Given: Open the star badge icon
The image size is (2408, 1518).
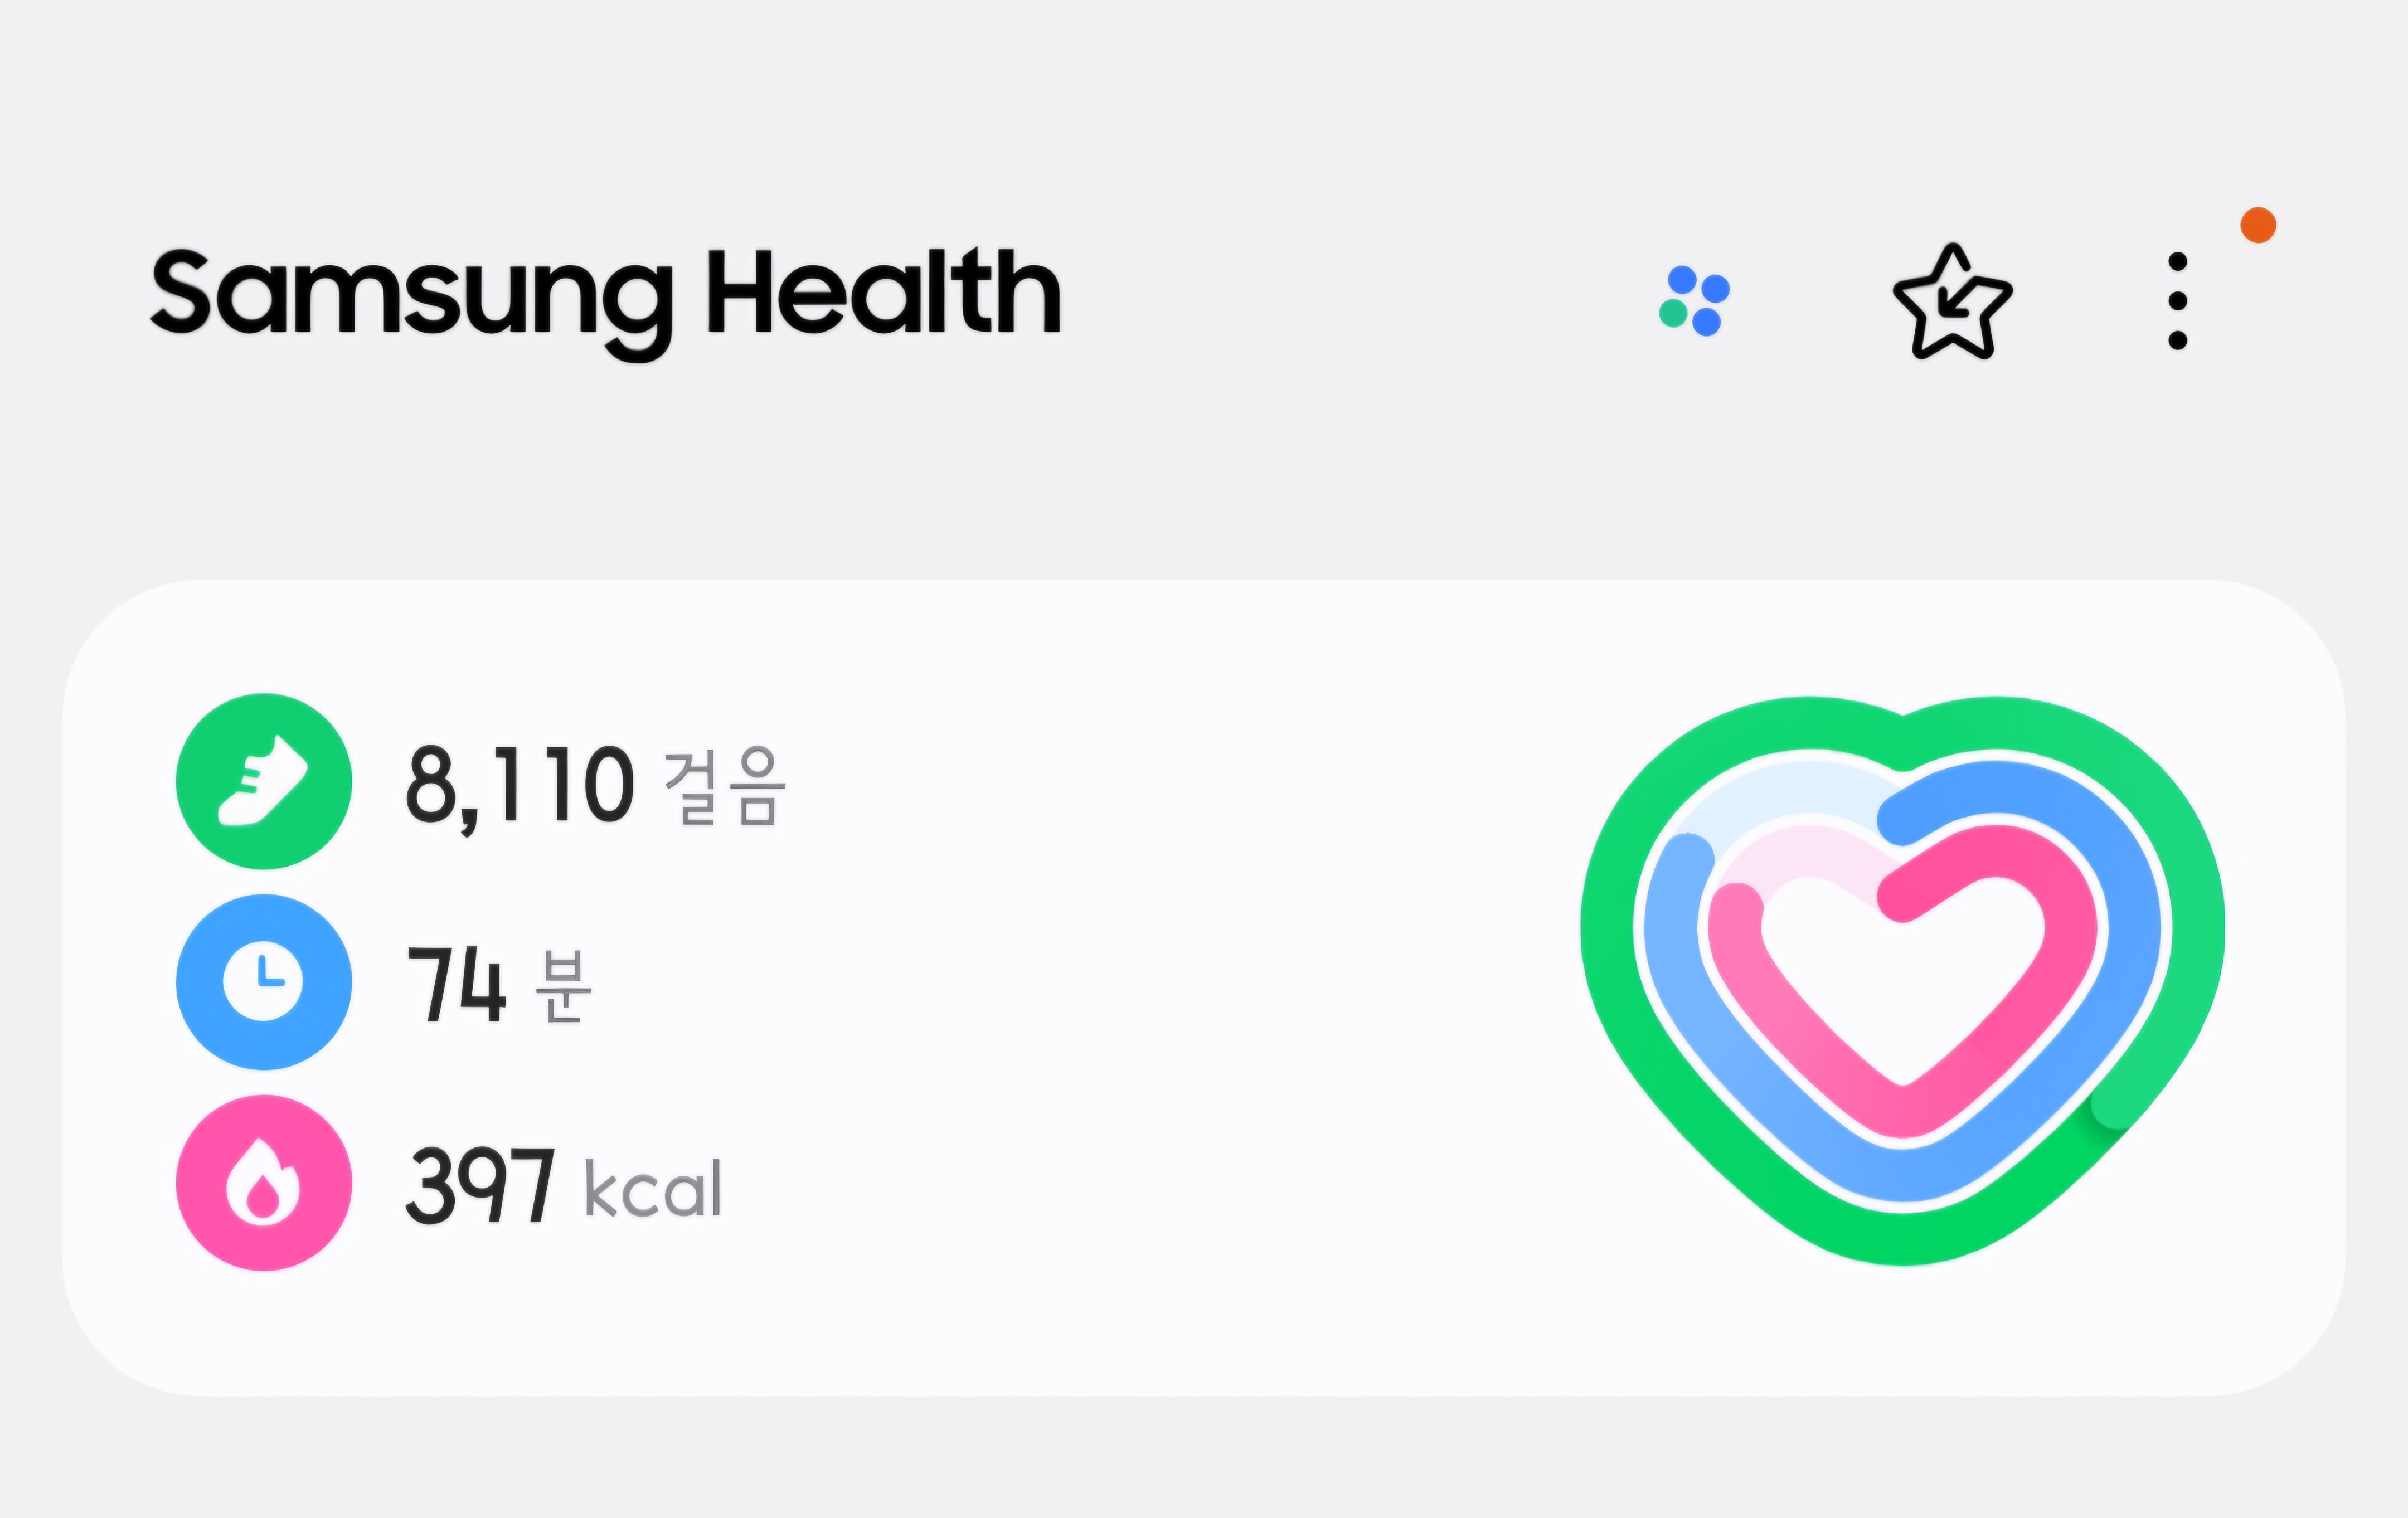Looking at the screenshot, I should [1951, 303].
